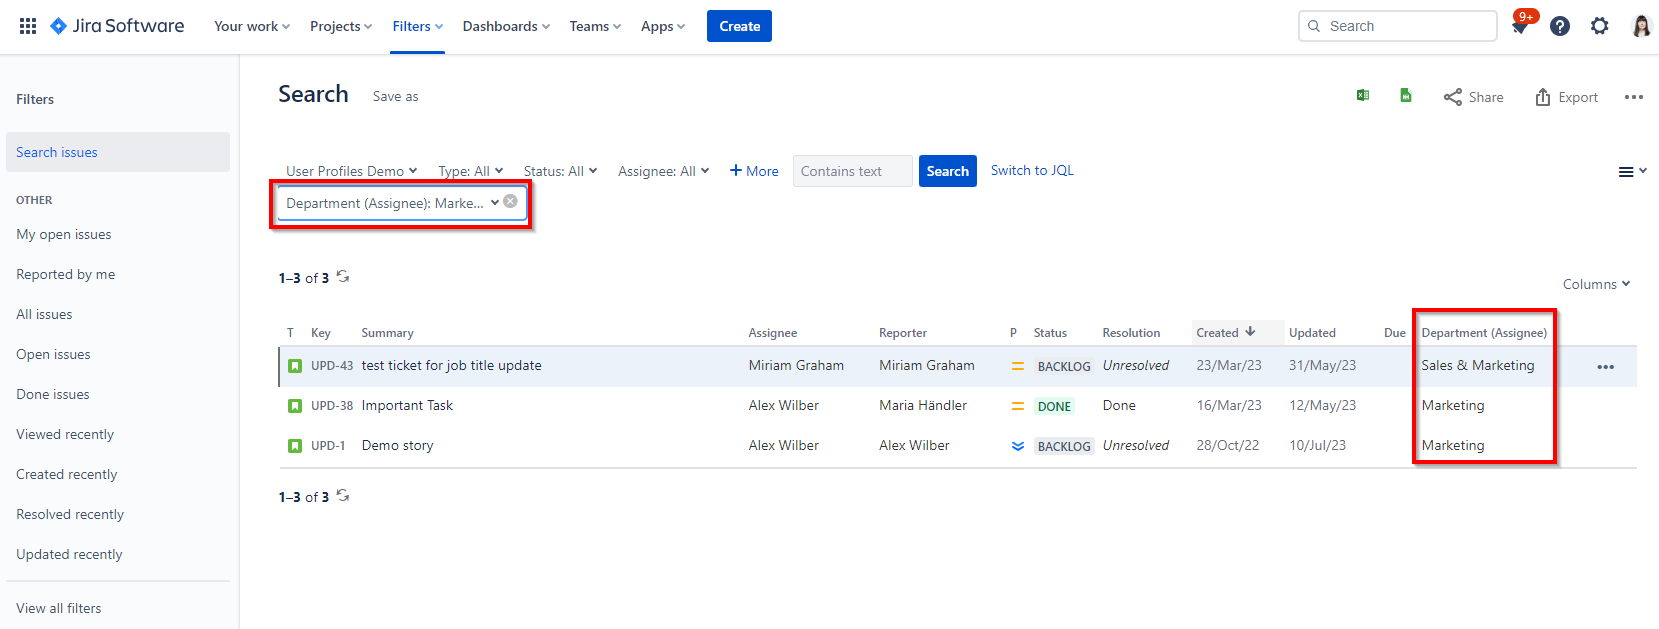
Task: Open more actions for issue UPD-43
Action: [1606, 367]
